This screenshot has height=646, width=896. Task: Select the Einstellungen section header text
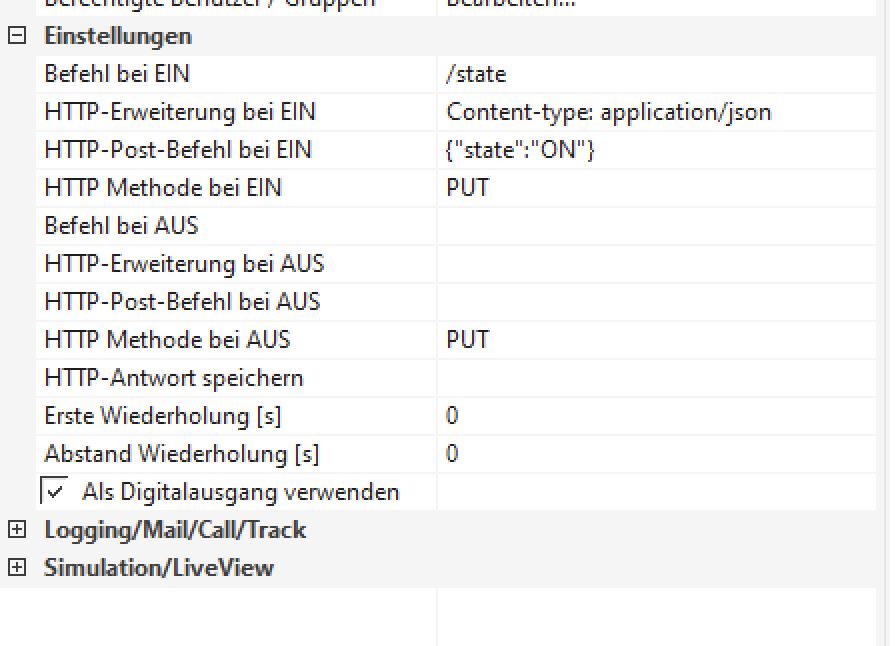click(x=118, y=36)
